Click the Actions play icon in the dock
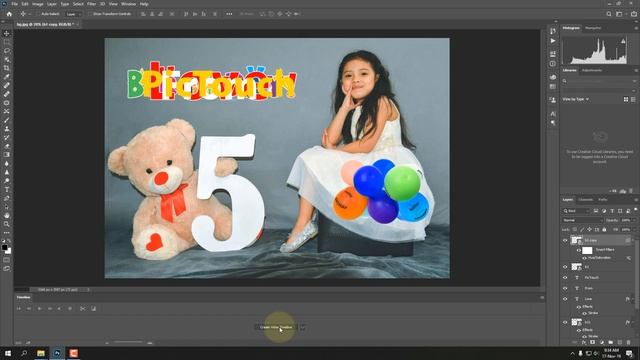The height and width of the screenshot is (360, 640). (553, 41)
